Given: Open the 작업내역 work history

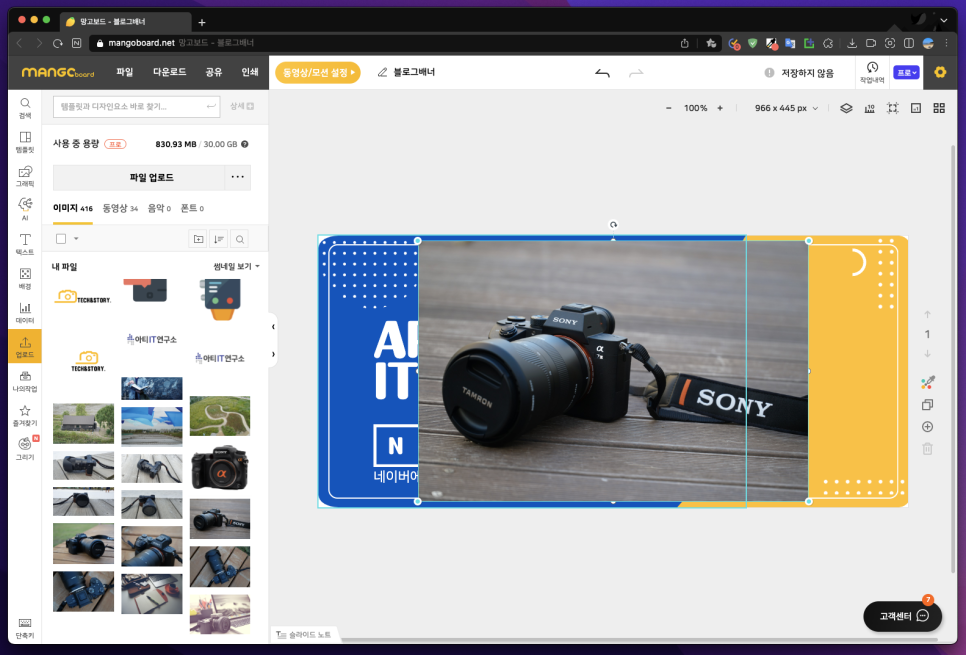Looking at the screenshot, I should [872, 73].
